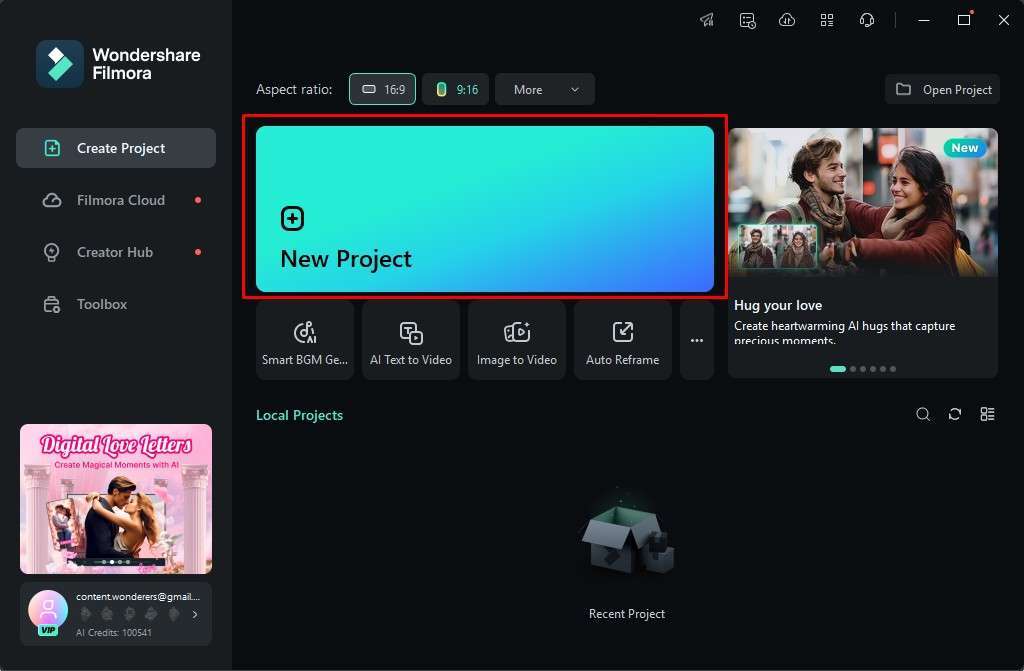Click the last carousel indicator dot
This screenshot has height=671, width=1024.
893,369
